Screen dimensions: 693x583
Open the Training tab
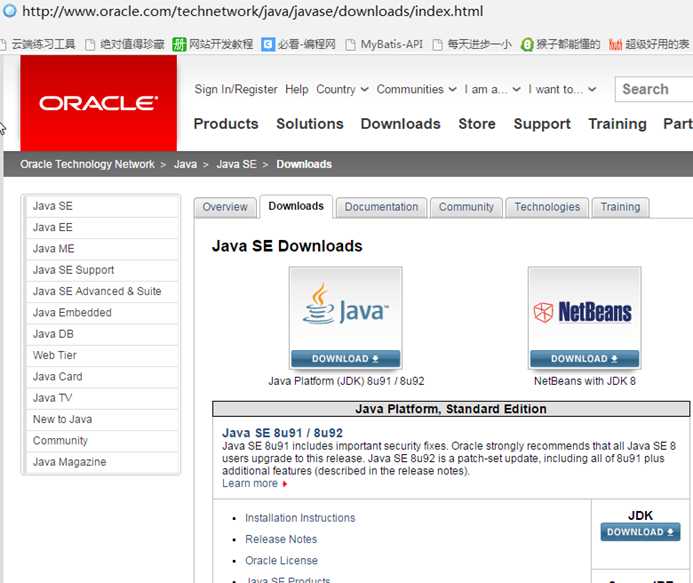point(621,207)
